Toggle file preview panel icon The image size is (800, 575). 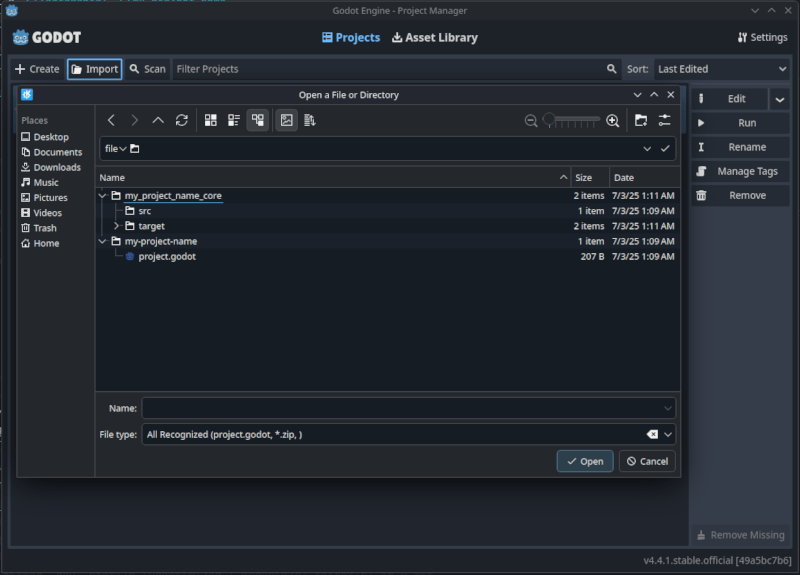pos(287,120)
